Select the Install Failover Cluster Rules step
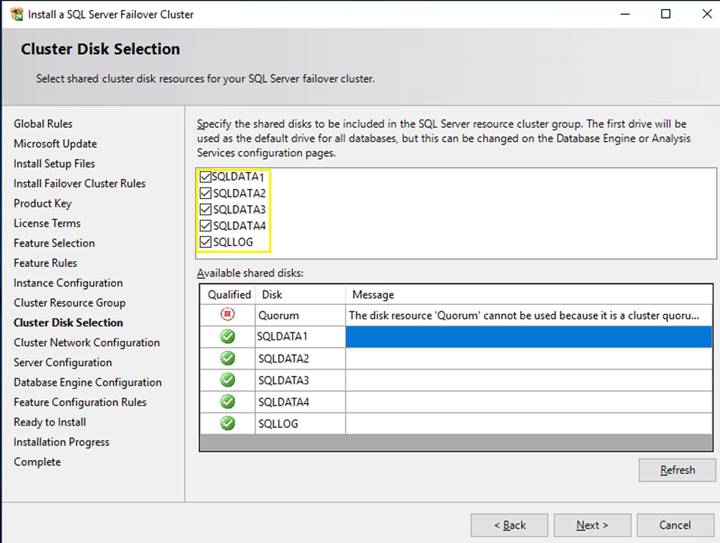The image size is (720, 543). click(79, 184)
